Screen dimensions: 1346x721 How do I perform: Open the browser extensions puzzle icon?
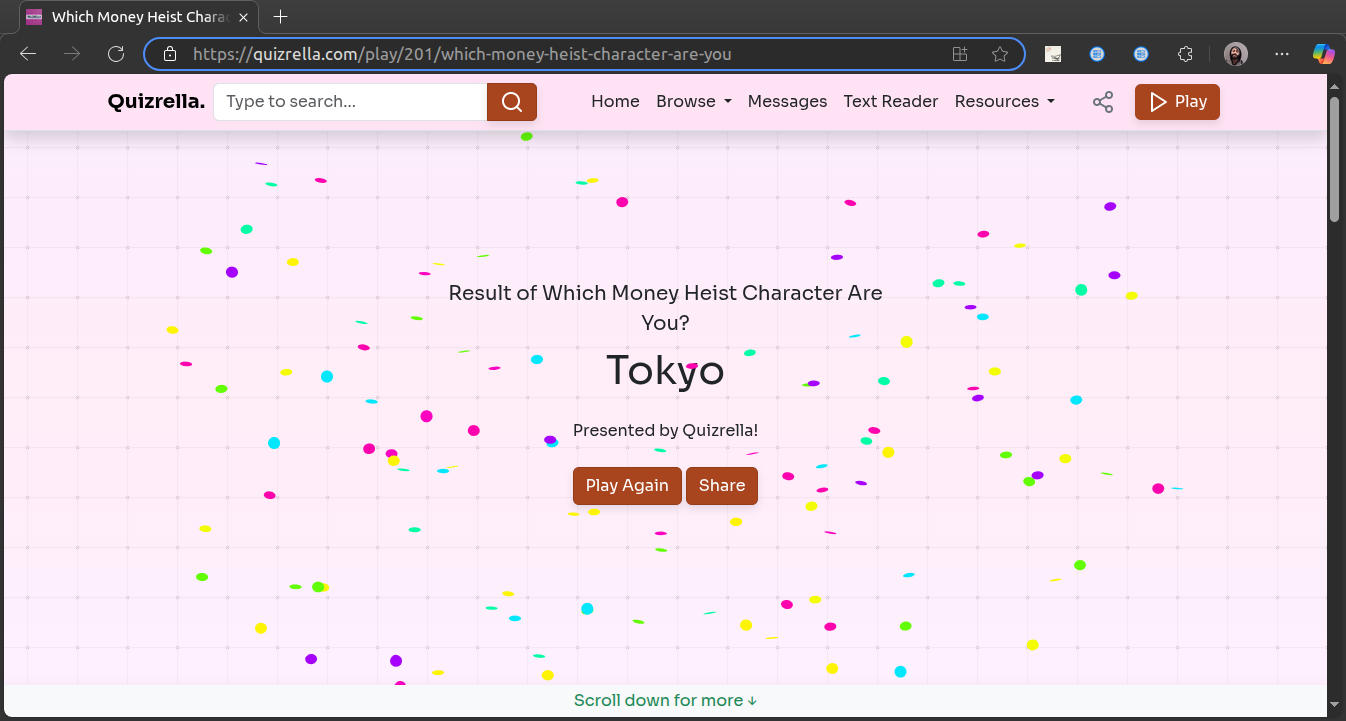pyautogui.click(x=1184, y=54)
